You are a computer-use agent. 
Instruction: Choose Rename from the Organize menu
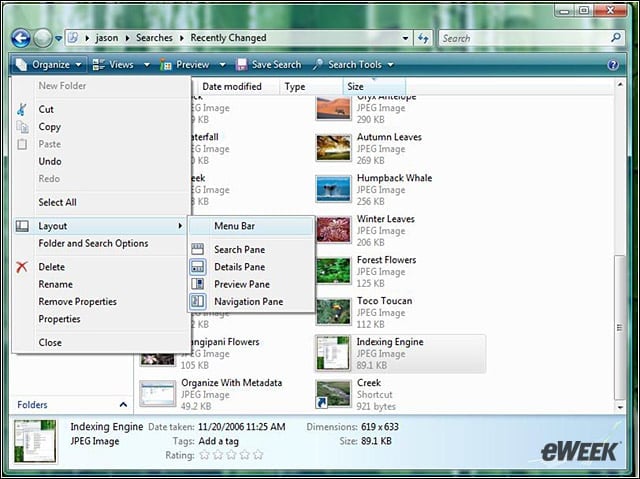(102, 284)
